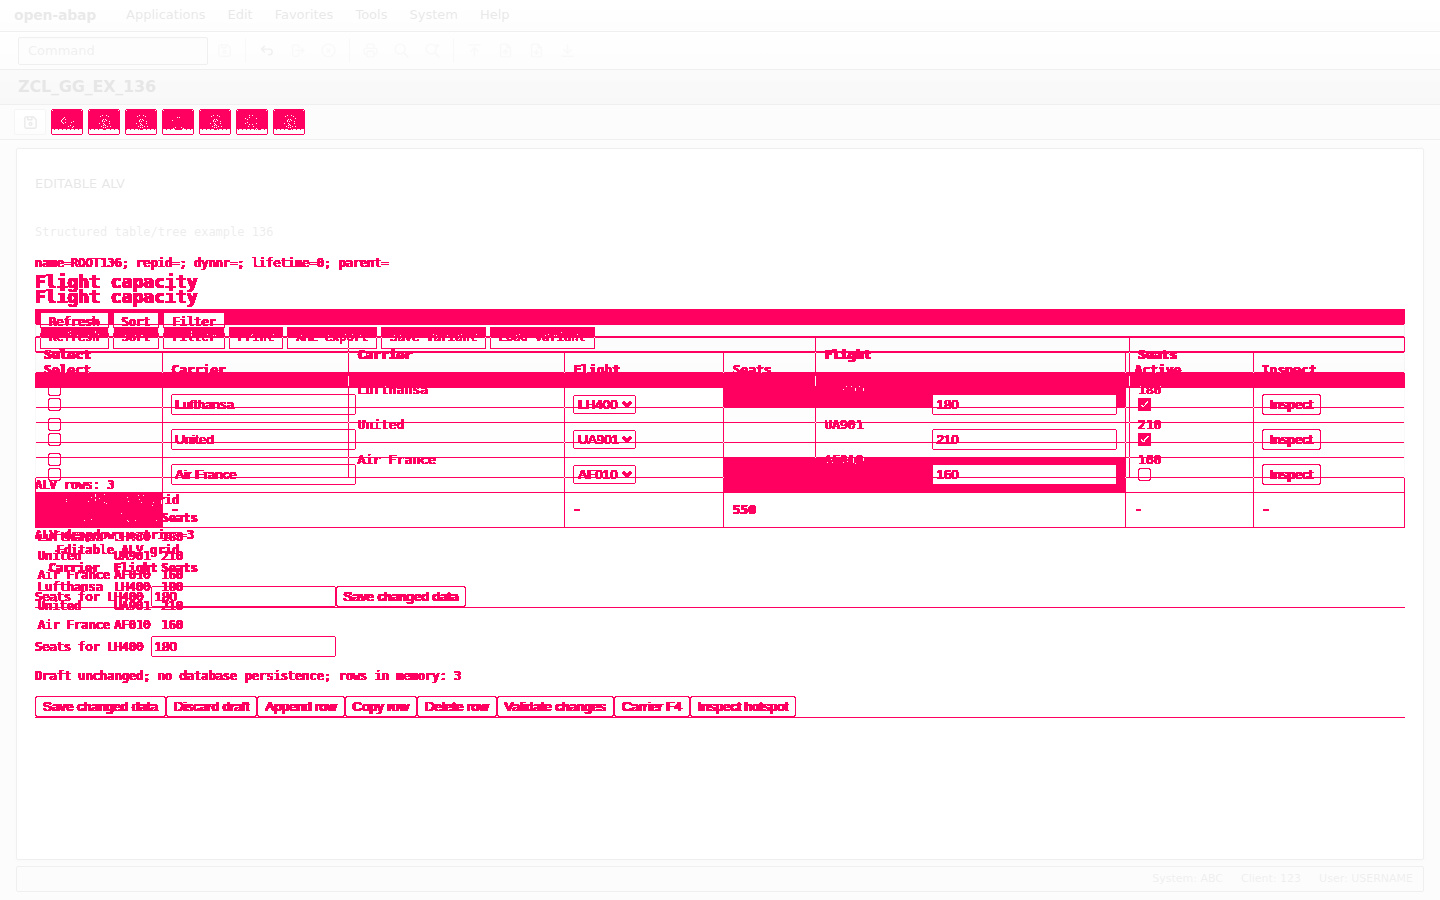
Task: Click the magnifier search icon in toolbar
Action: pos(401,51)
